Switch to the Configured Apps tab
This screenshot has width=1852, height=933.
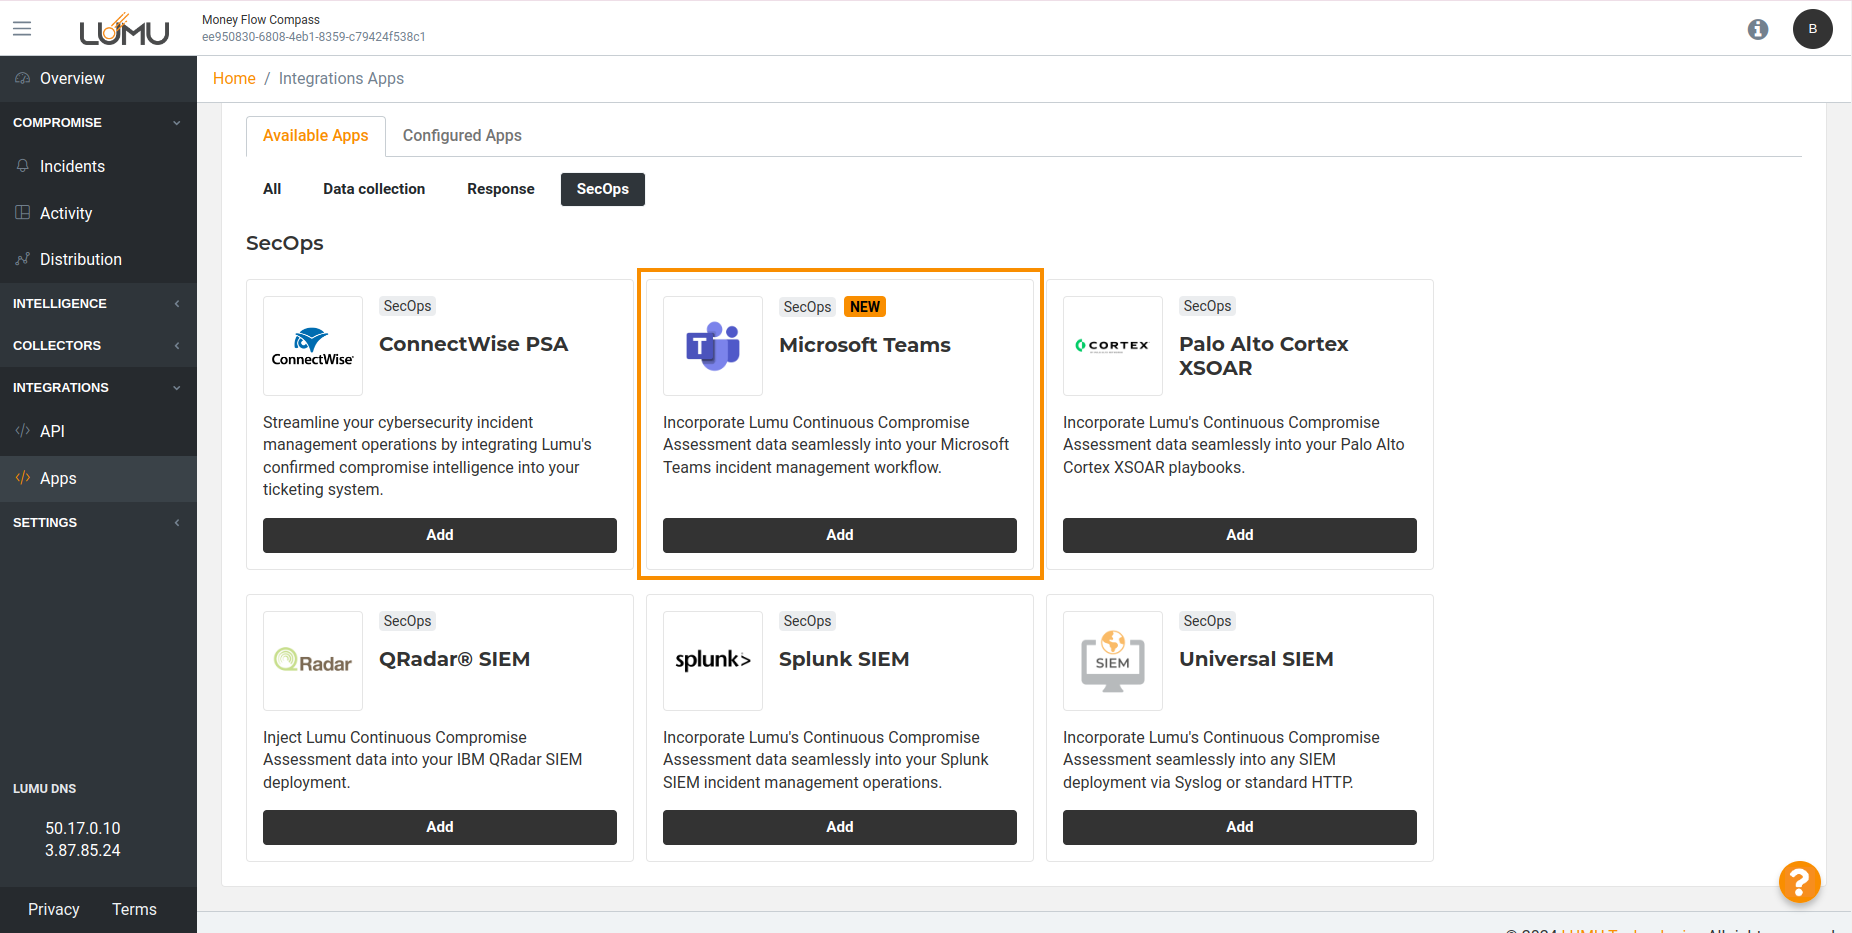click(462, 136)
